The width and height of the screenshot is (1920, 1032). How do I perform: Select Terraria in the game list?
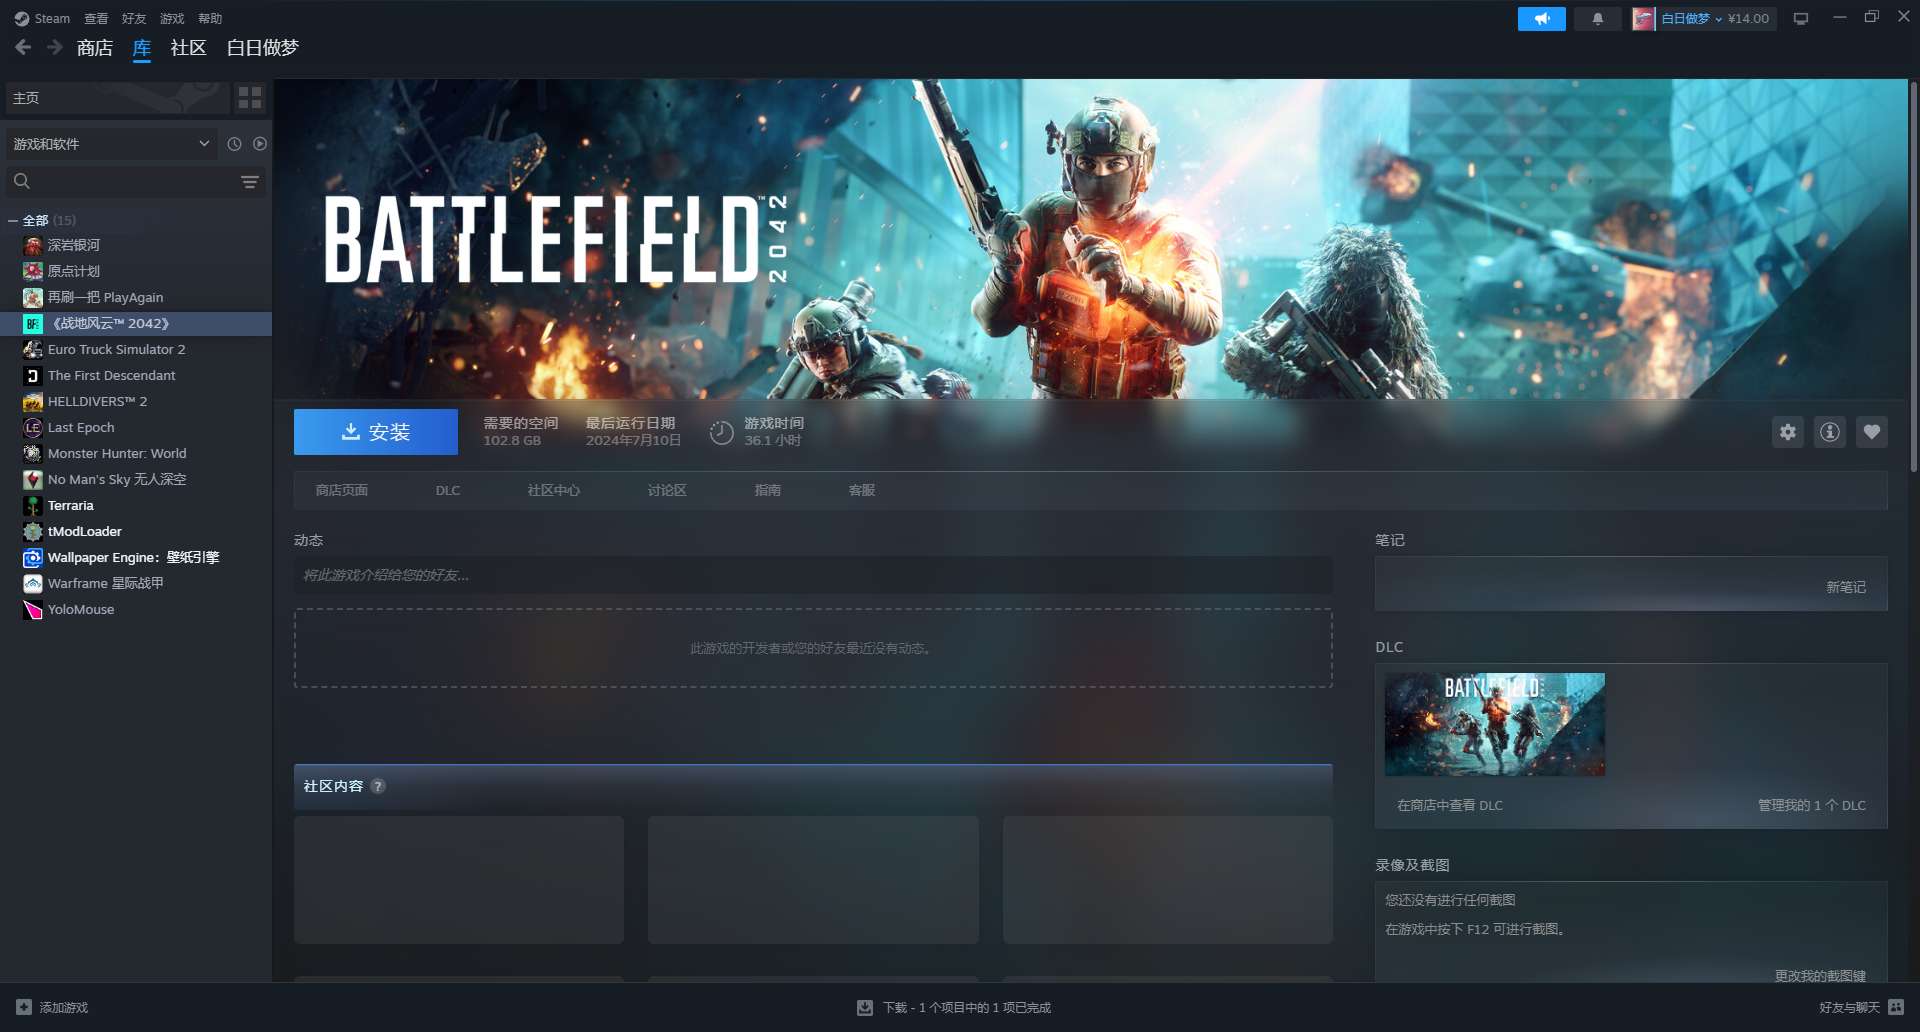tap(71, 506)
